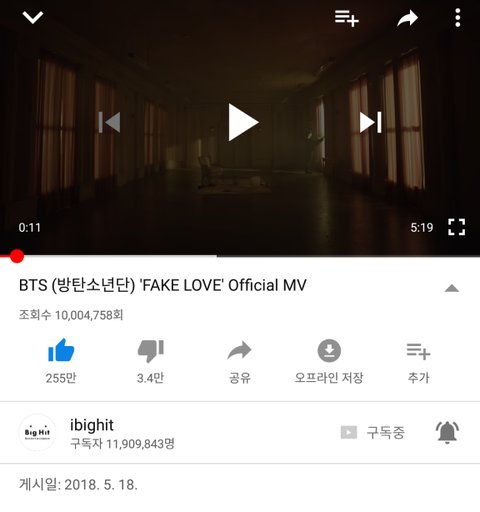
Task: Enter fullscreen mode
Action: point(456,227)
